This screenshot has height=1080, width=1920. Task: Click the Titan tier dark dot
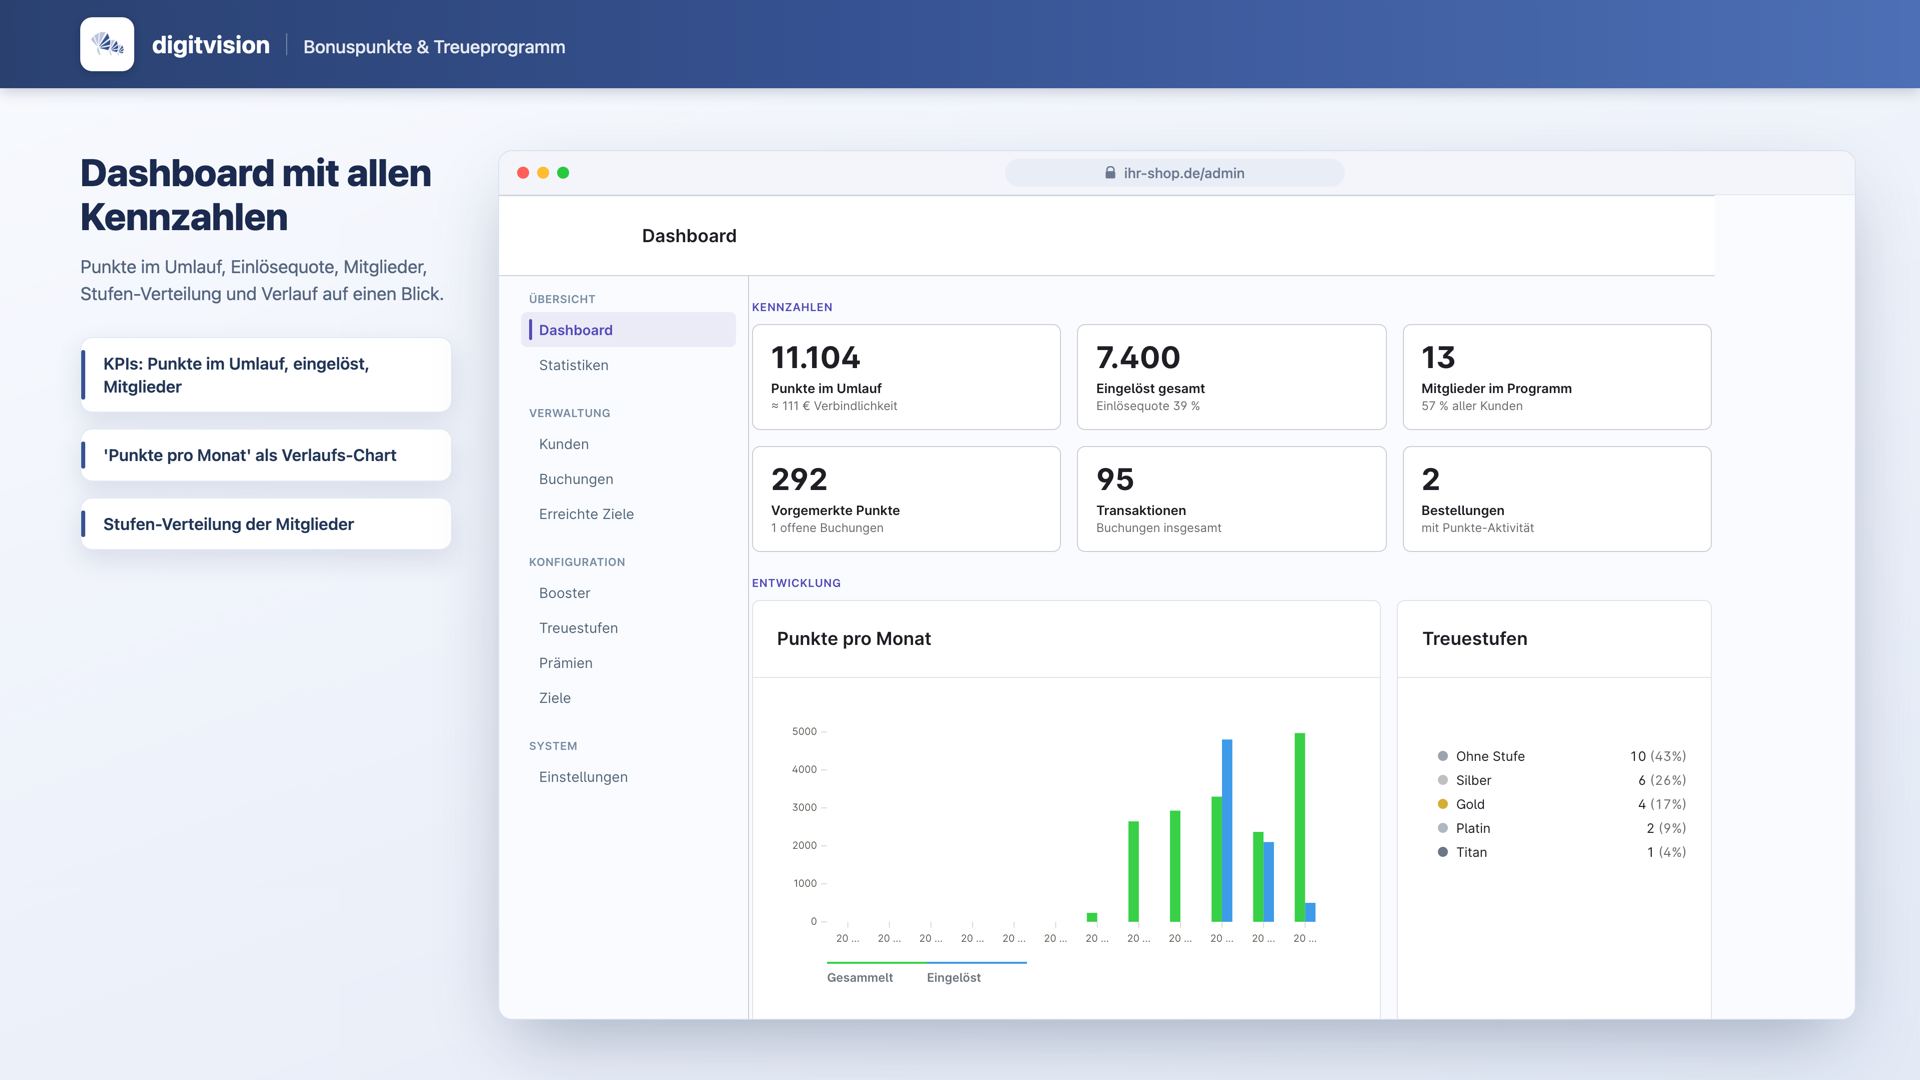(x=1442, y=852)
